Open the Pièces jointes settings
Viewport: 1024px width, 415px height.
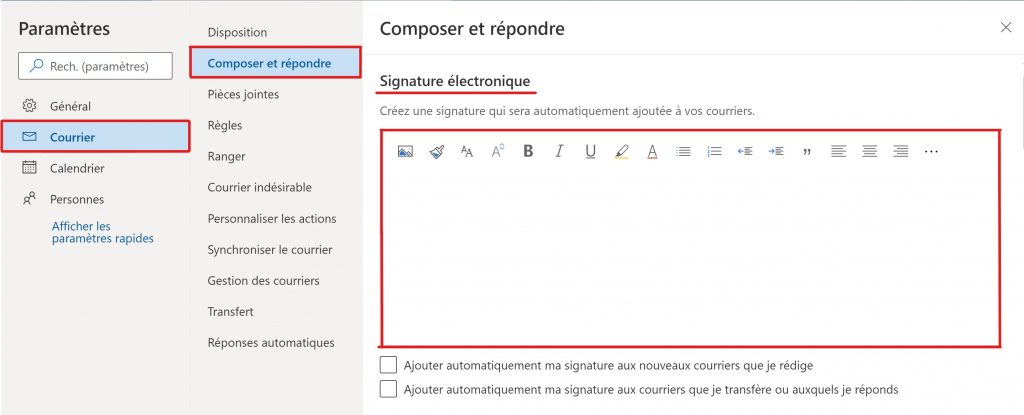coord(243,94)
